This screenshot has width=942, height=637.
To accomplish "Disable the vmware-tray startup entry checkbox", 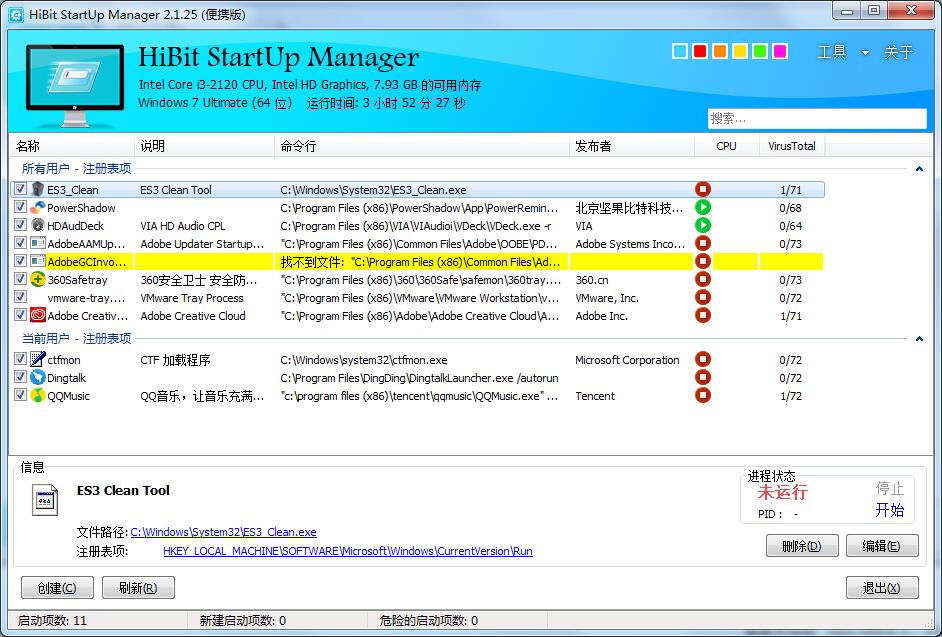I will [x=21, y=298].
